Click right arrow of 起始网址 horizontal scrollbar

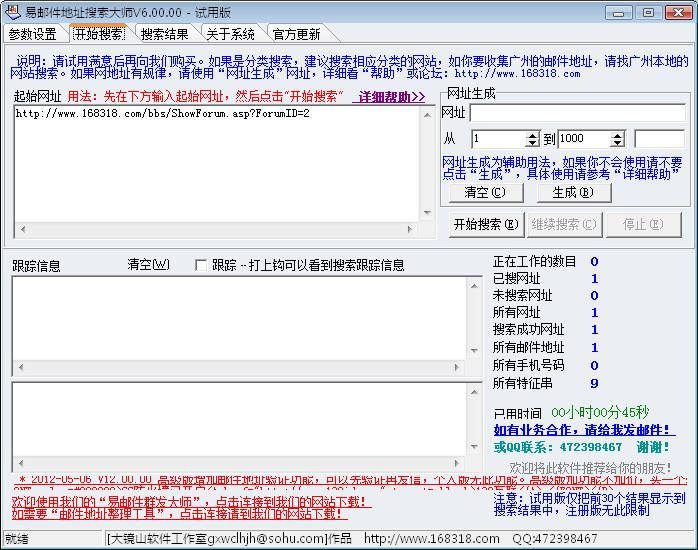410,229
